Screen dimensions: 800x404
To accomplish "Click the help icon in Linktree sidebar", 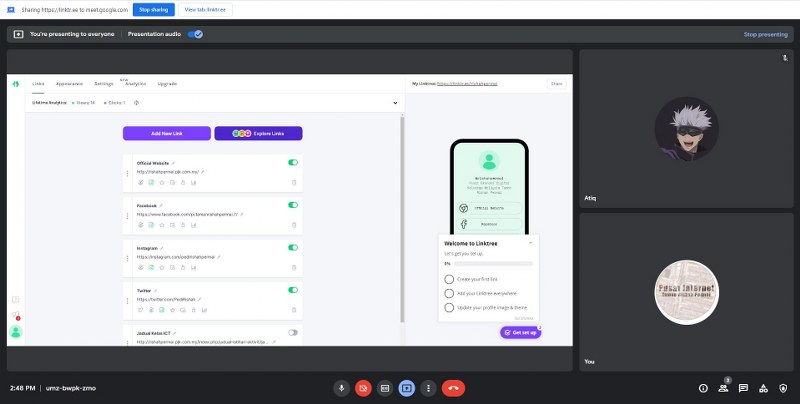I will 16,299.
